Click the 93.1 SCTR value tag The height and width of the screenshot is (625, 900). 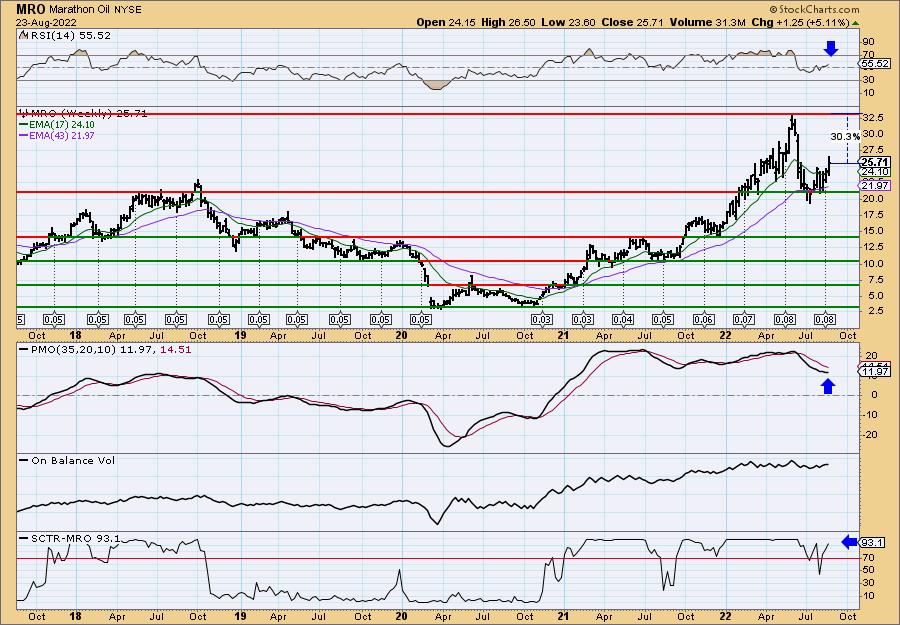874,542
